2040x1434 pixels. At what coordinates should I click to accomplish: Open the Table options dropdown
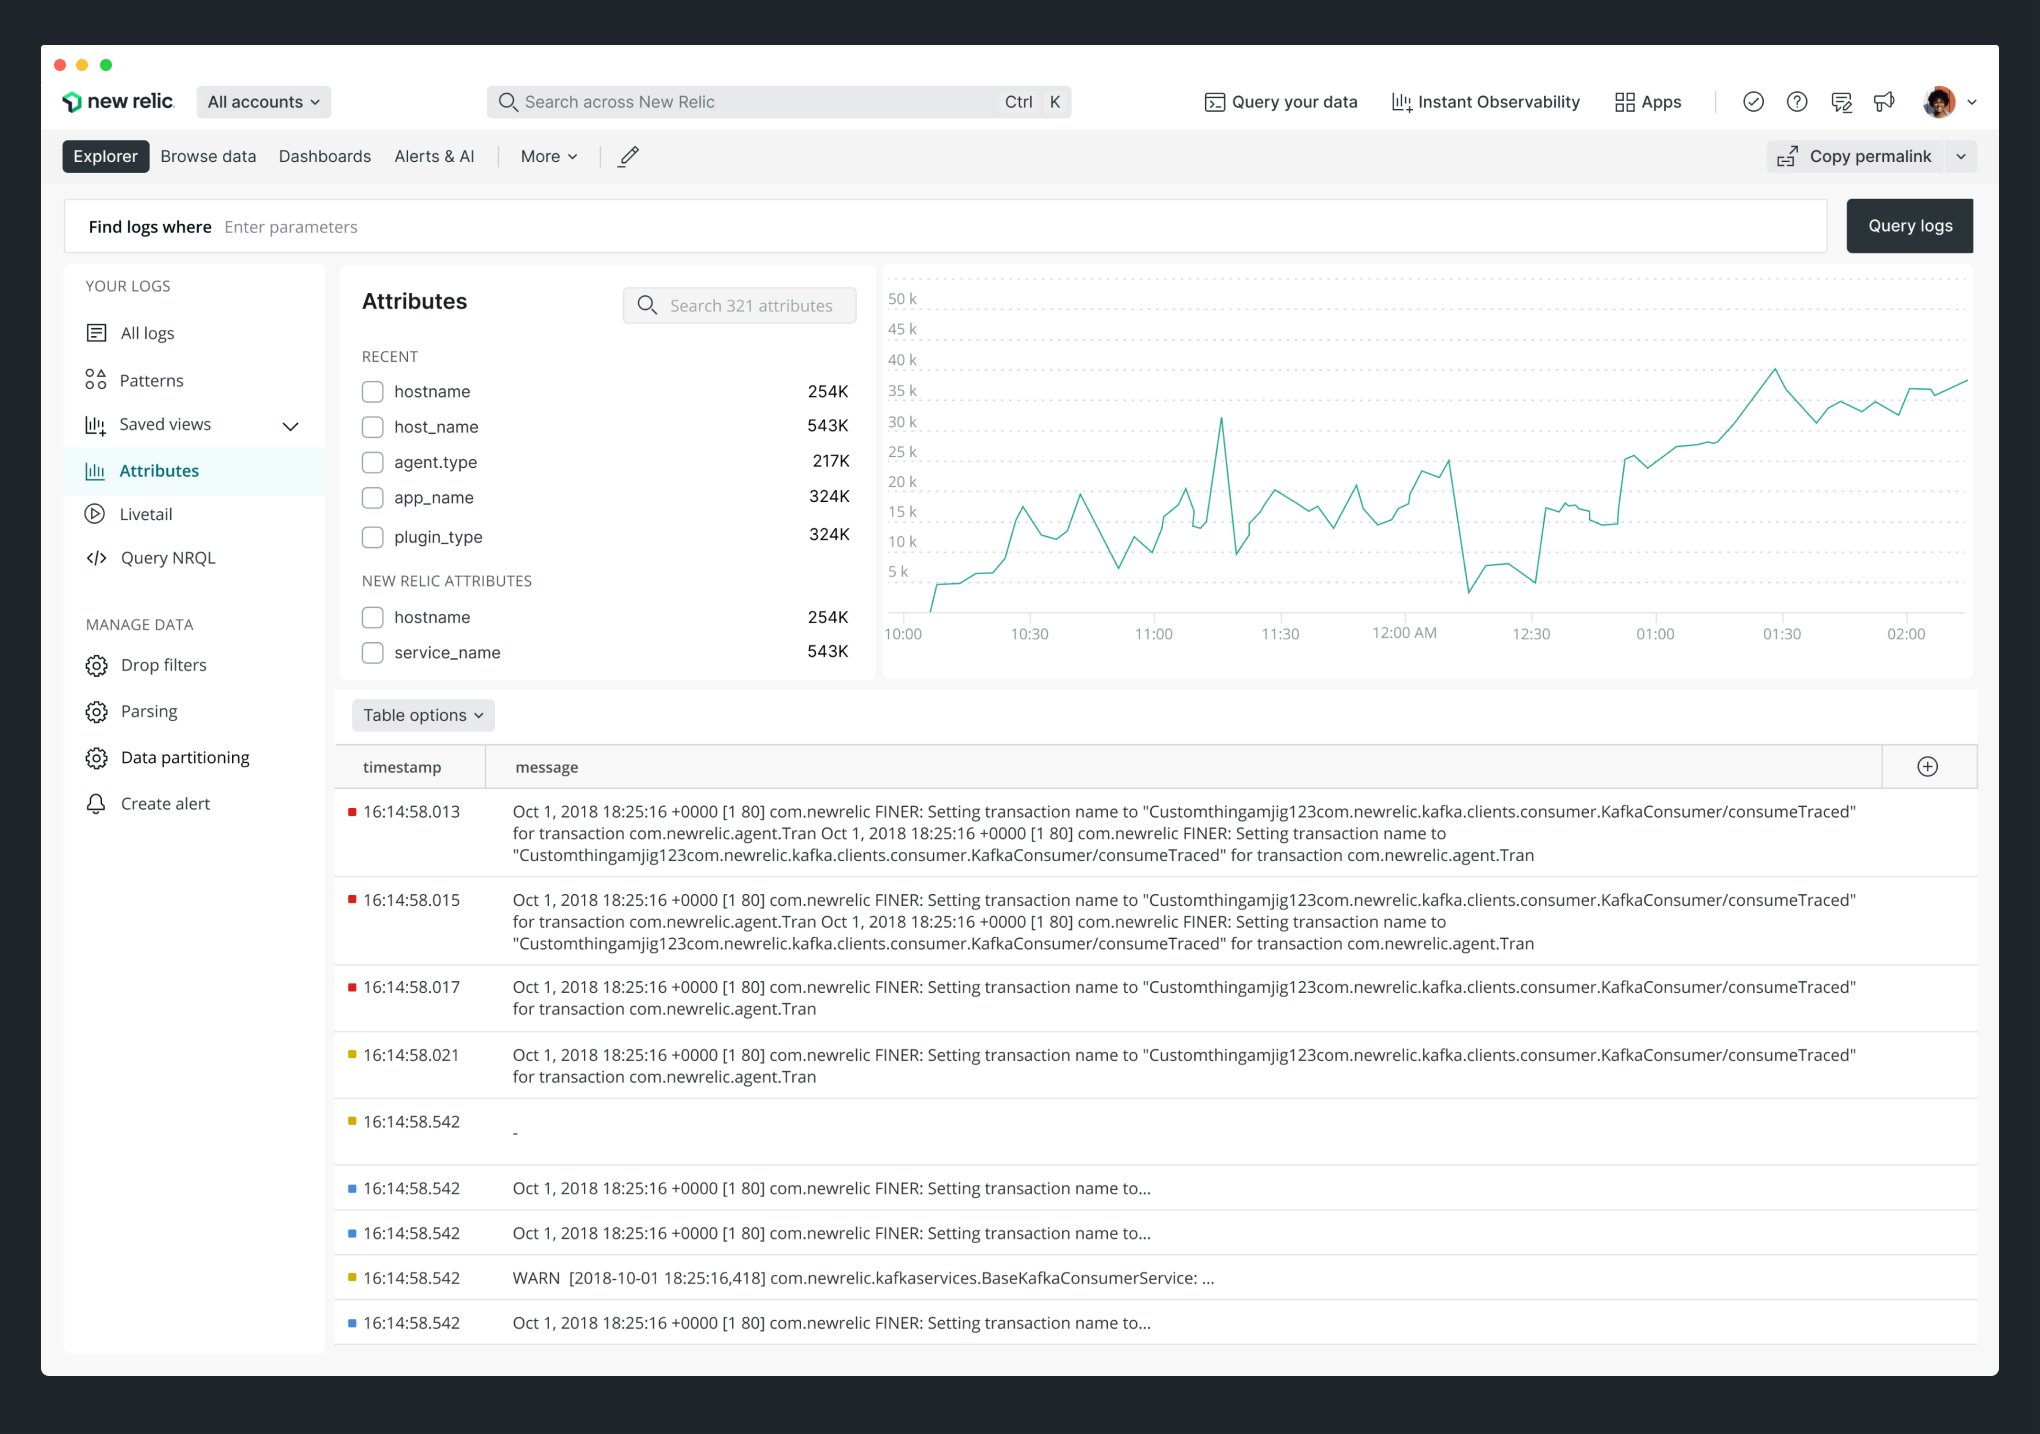point(423,715)
